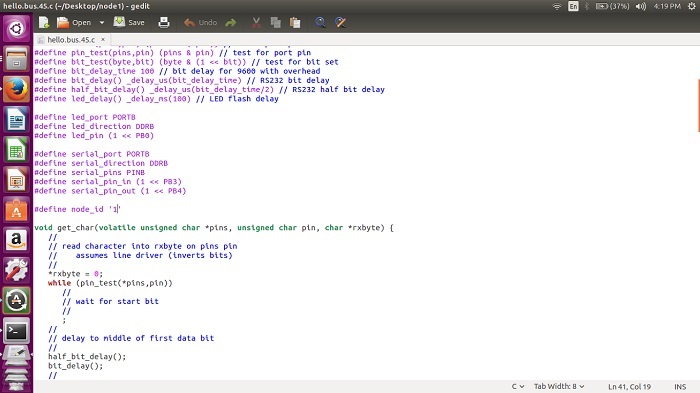Open Files manager in launcher

(x=17, y=59)
